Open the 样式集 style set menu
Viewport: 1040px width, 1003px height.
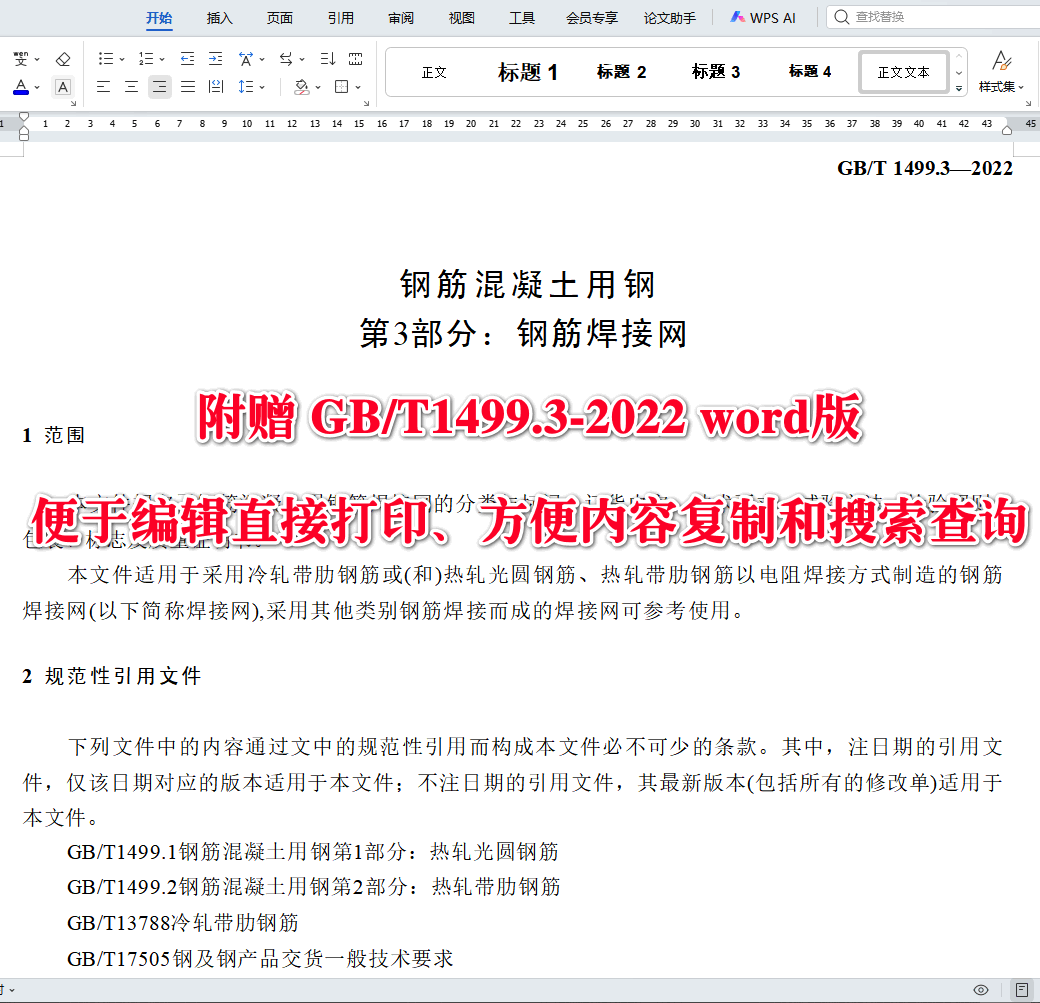click(1002, 72)
